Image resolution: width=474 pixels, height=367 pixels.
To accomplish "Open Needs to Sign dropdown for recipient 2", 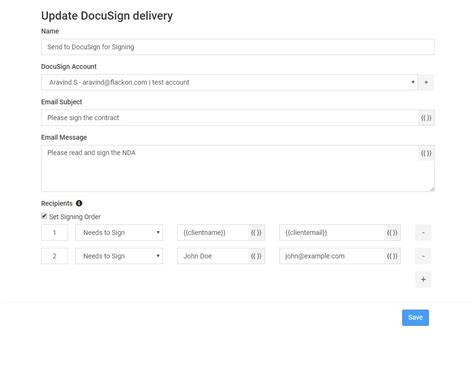I will click(119, 256).
